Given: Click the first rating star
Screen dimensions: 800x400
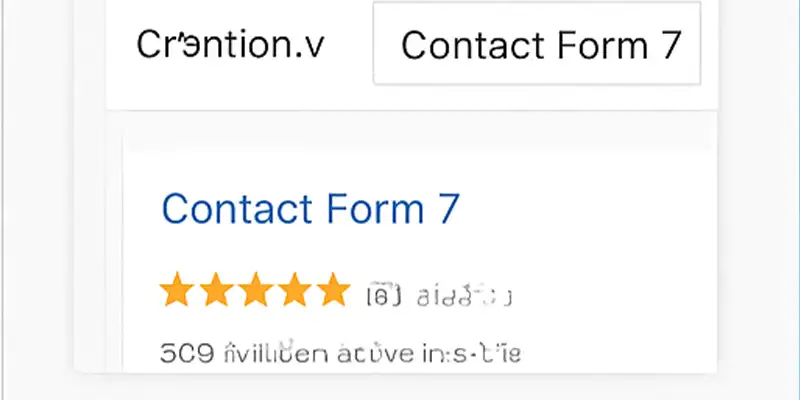Looking at the screenshot, I should click(x=176, y=292).
